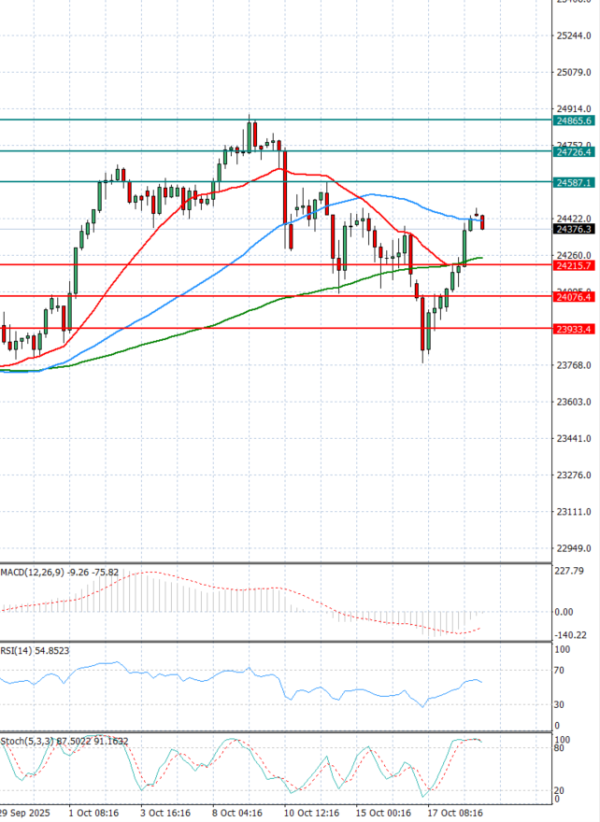Click the 1 Oct 08:16 time label

(x=93, y=814)
